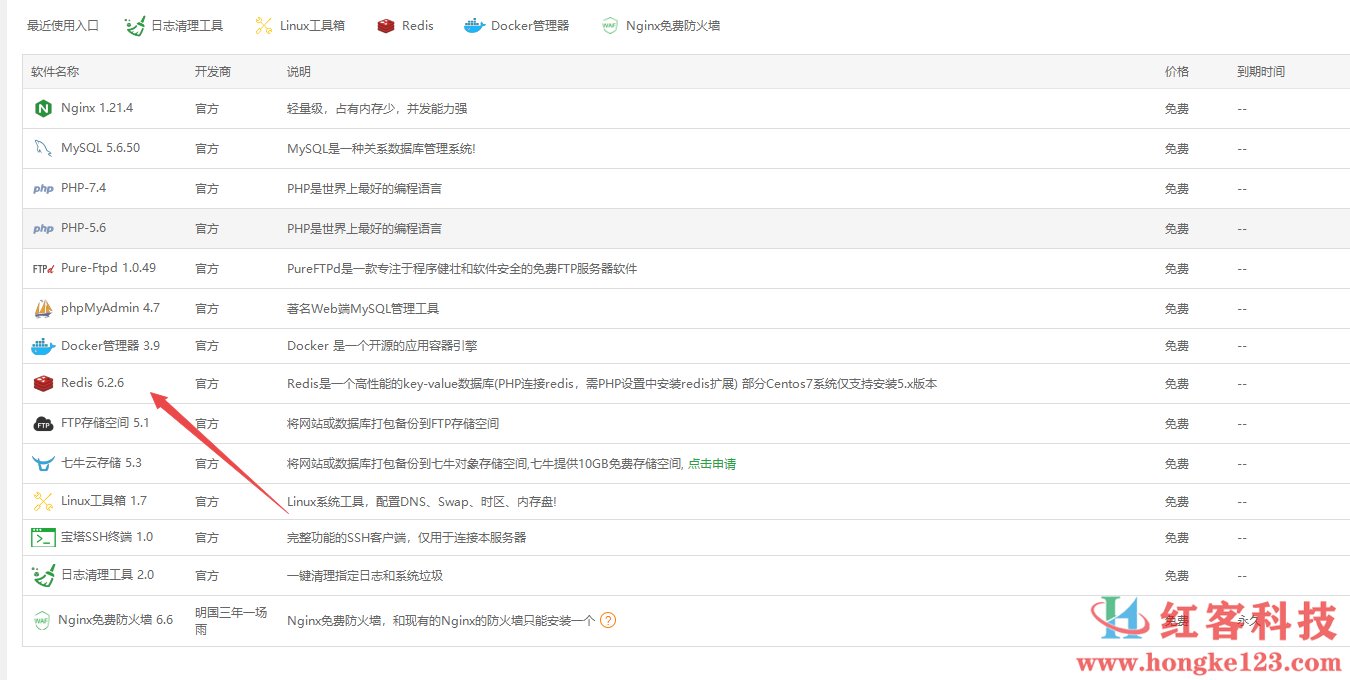1350x680 pixels.
Task: Open 七牛云存储 5.3 name link
Action: click(x=101, y=463)
